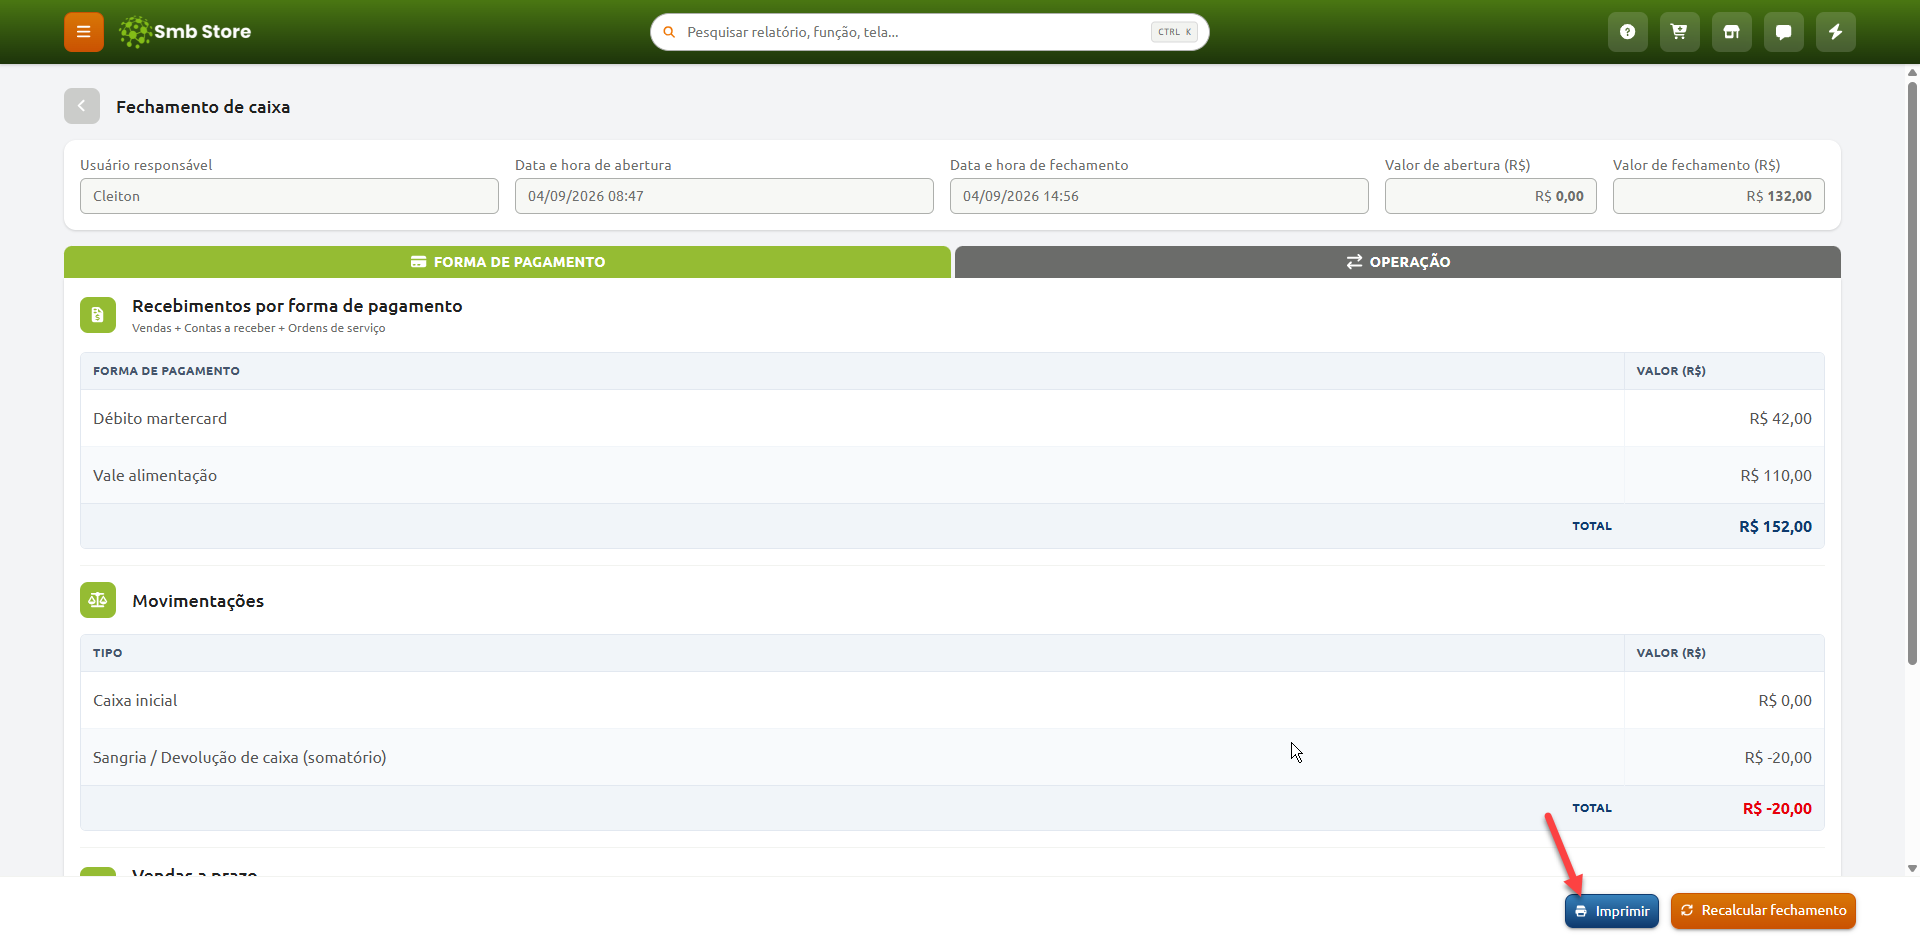1920x945 pixels.
Task: Click the Valor de fechamento field
Action: [x=1719, y=196]
